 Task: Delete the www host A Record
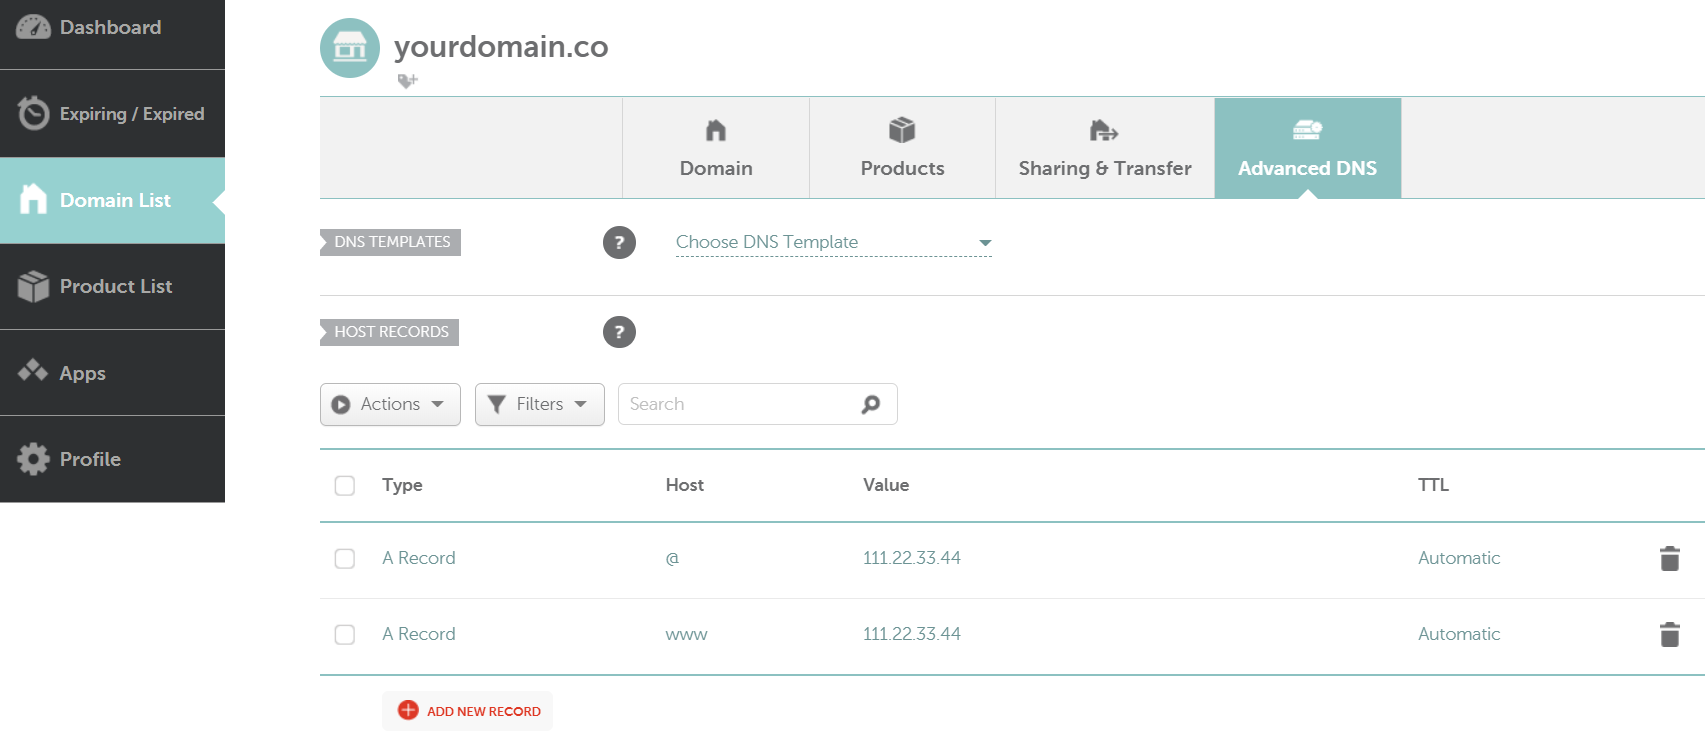pyautogui.click(x=1670, y=634)
